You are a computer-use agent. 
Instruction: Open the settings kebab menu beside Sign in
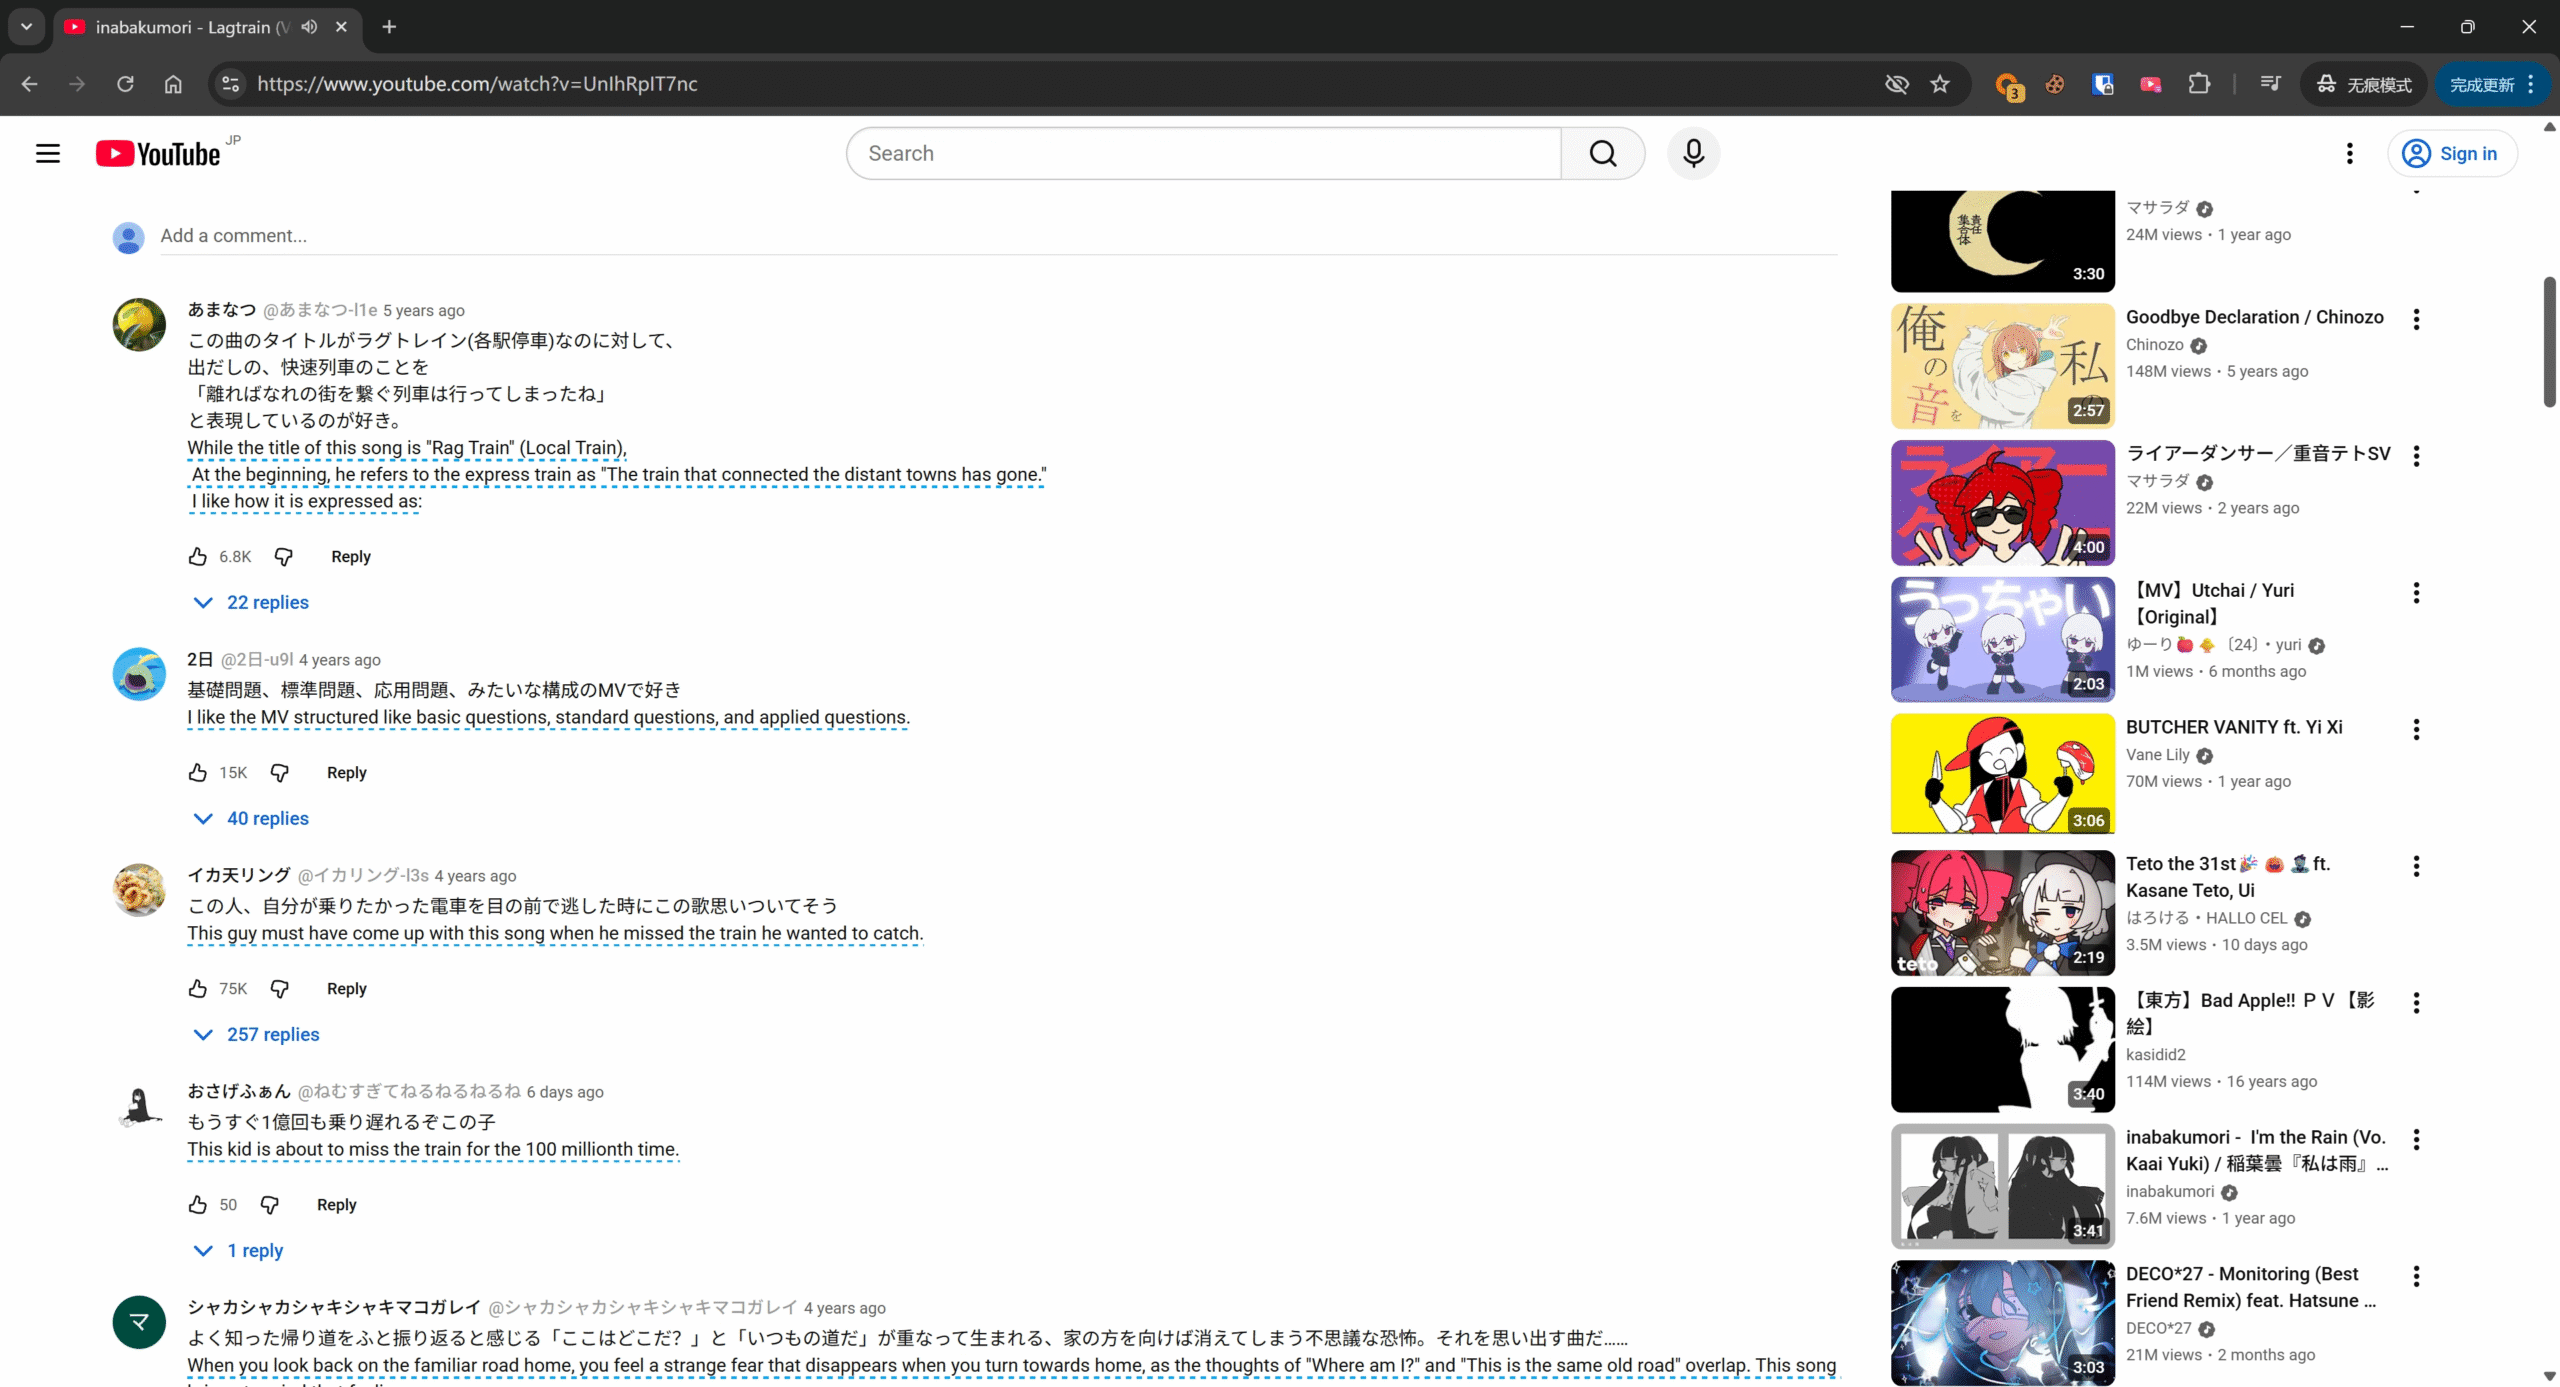point(2349,152)
